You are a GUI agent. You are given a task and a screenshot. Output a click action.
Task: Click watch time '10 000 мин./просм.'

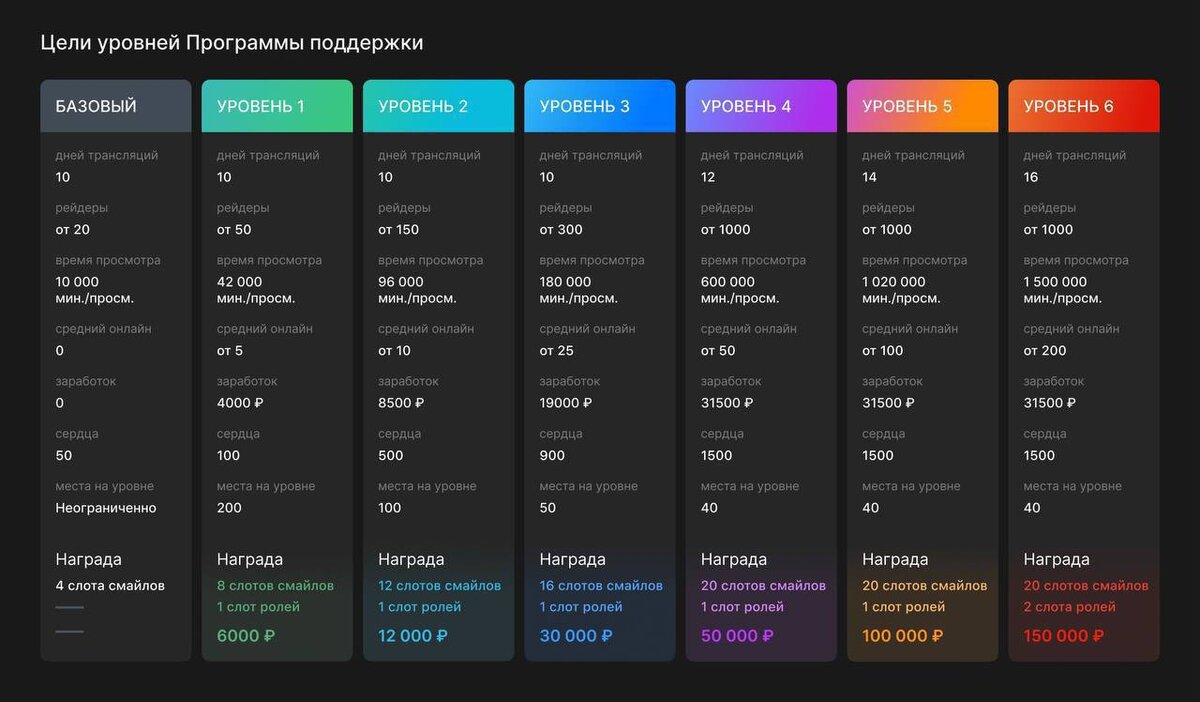pos(95,290)
